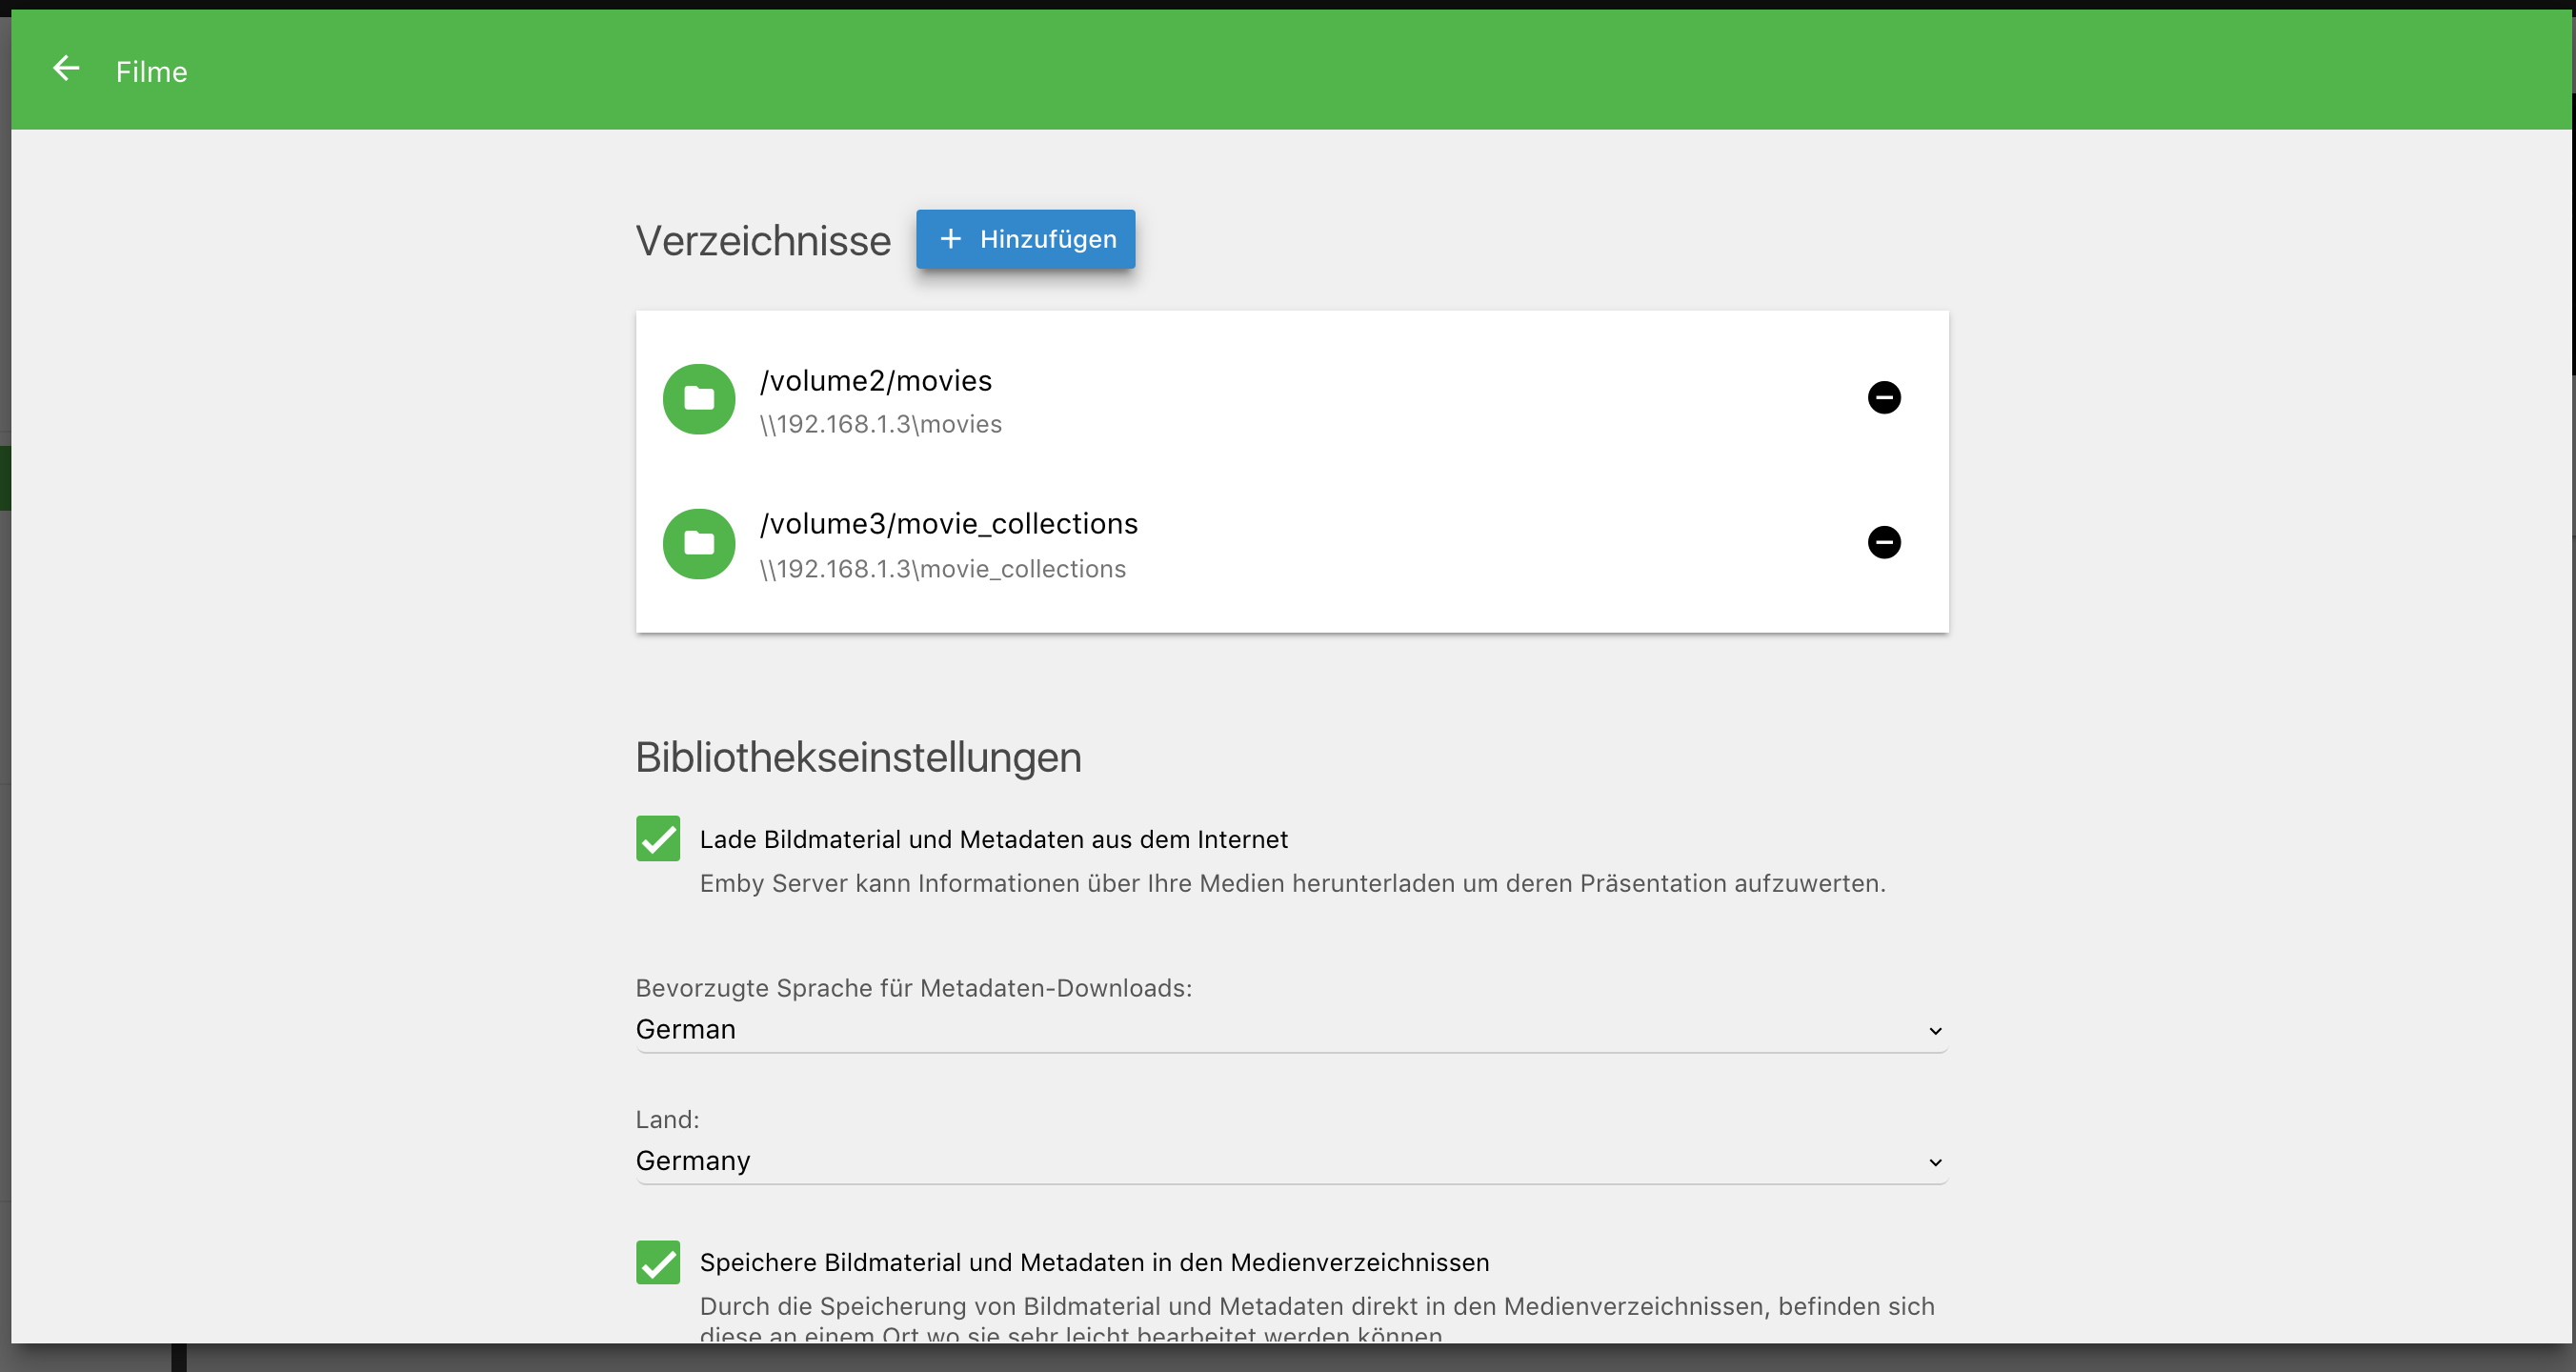The height and width of the screenshot is (1372, 2576).
Task: Select the /volume3/movie_collections path text
Action: [948, 523]
